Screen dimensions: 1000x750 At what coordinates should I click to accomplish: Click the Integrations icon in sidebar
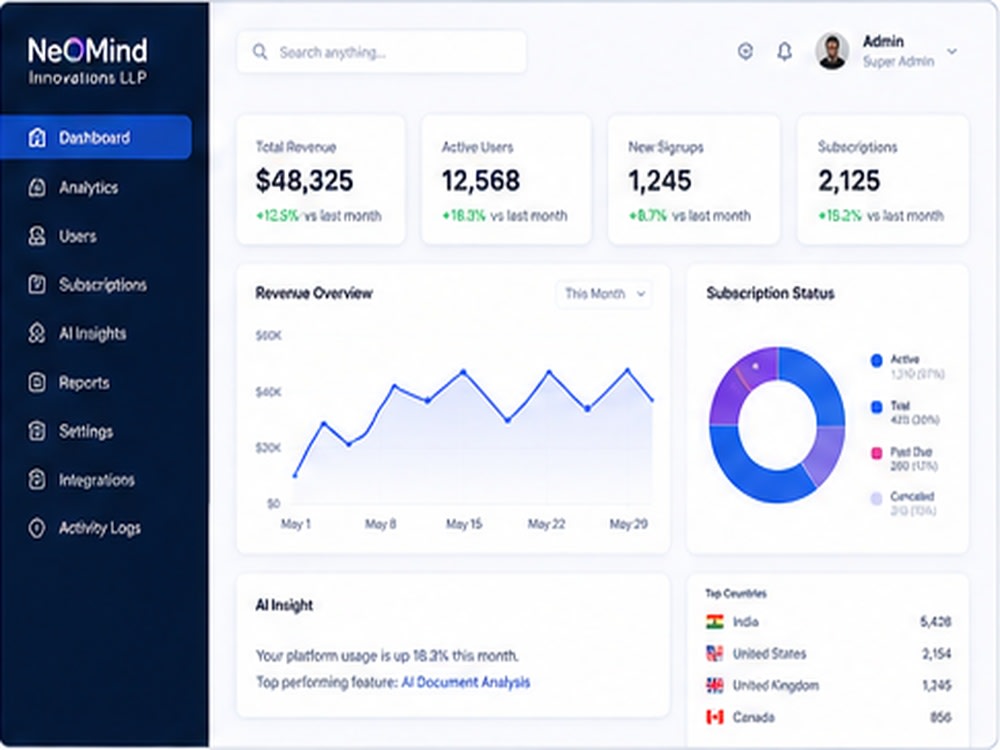37,480
